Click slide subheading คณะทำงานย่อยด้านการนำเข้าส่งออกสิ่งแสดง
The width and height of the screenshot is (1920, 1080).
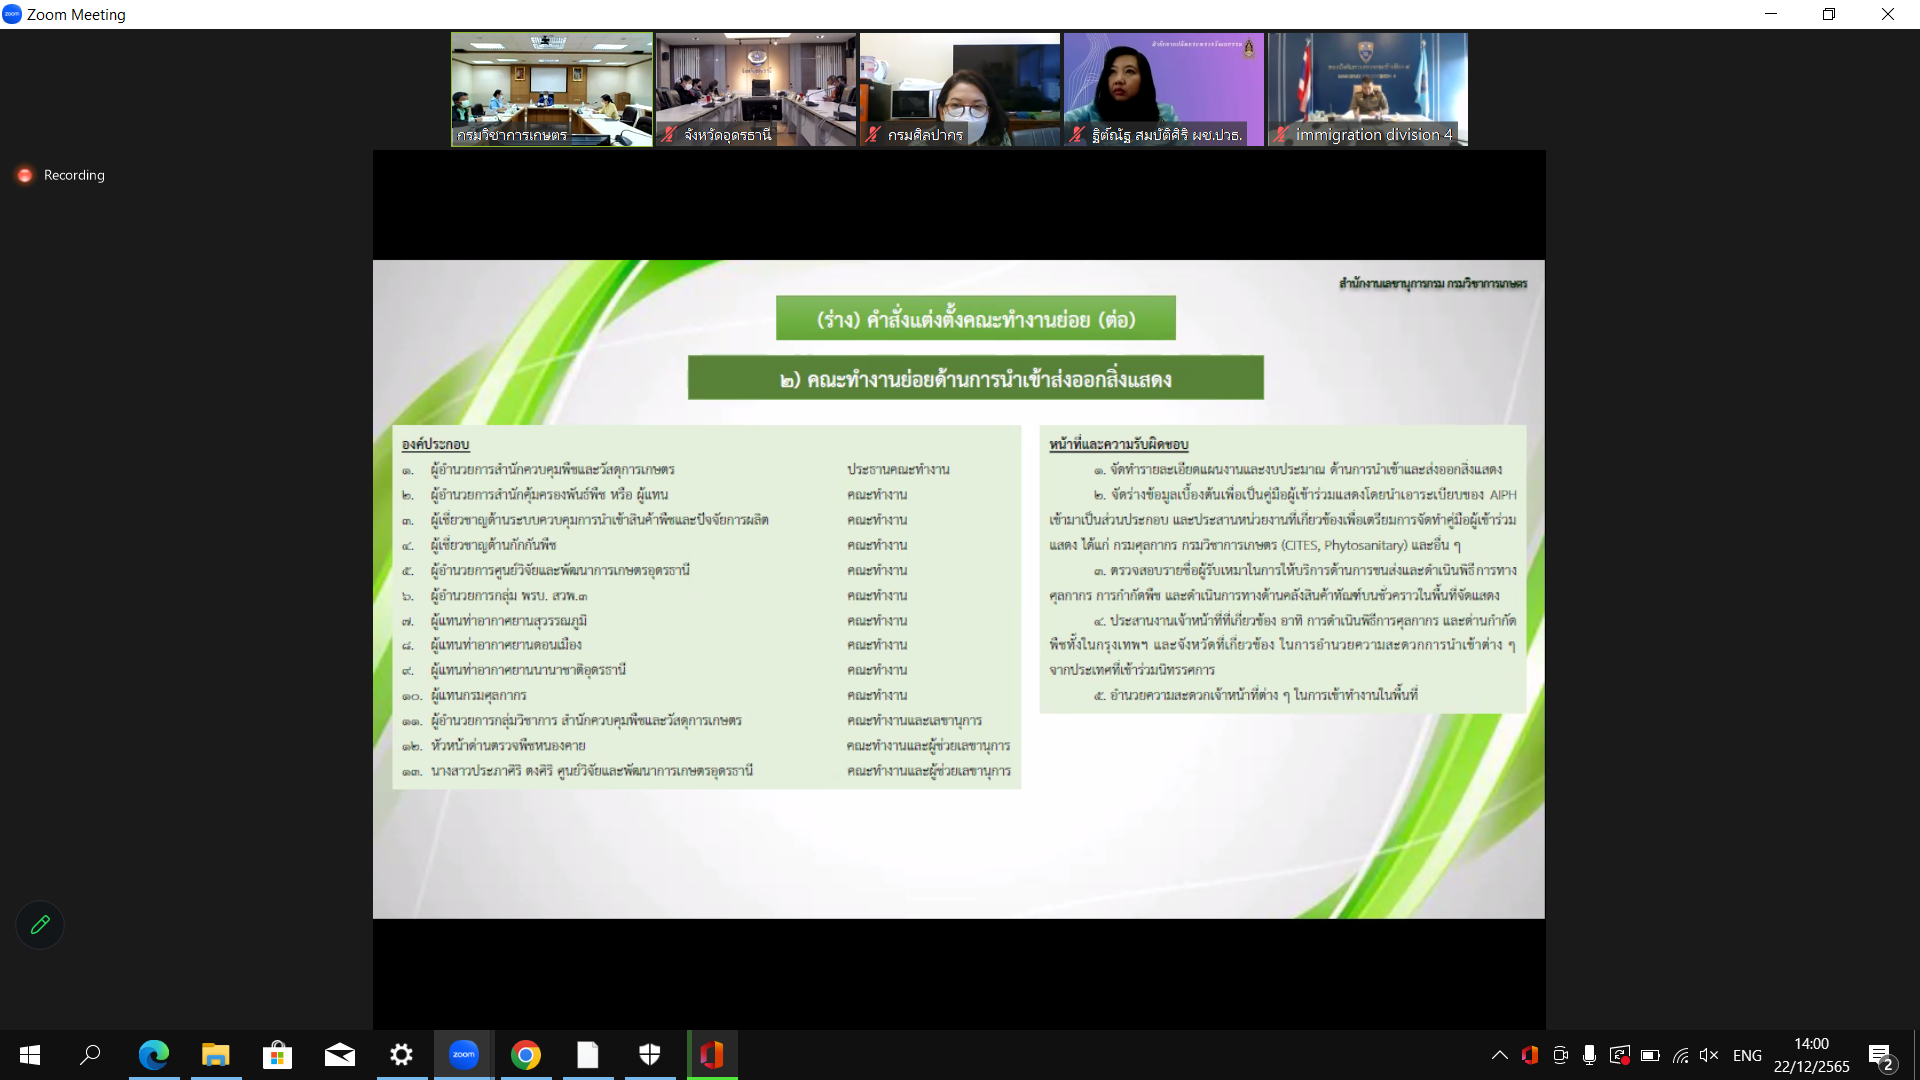pos(976,379)
